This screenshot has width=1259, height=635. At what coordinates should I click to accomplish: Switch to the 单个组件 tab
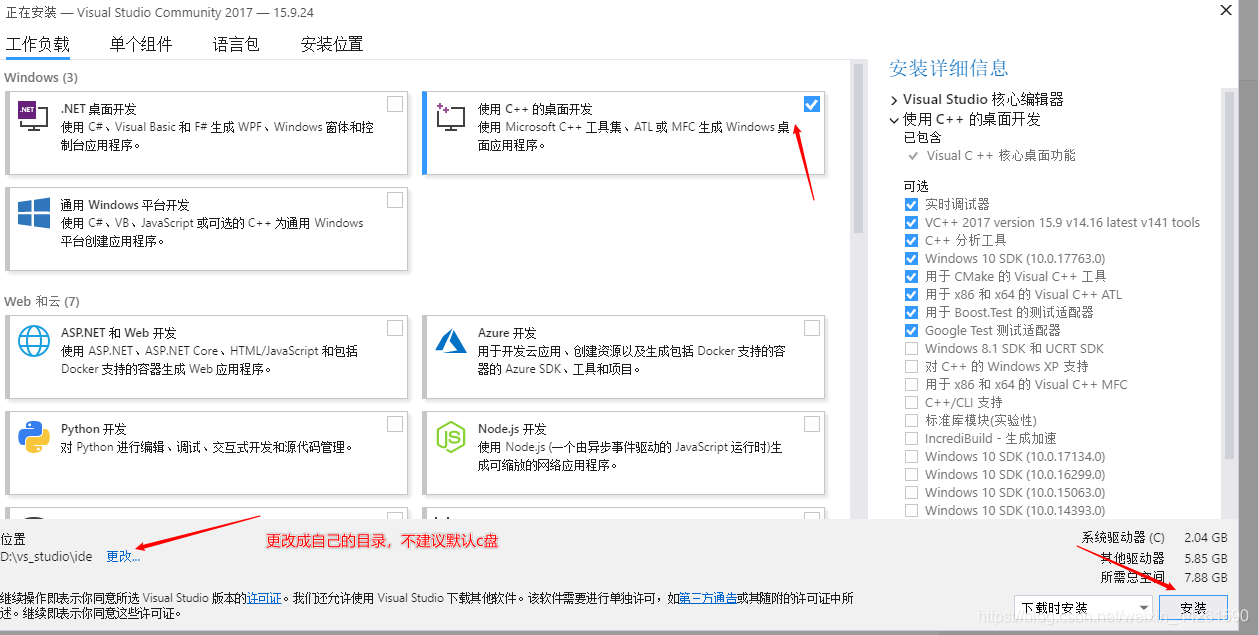[141, 44]
